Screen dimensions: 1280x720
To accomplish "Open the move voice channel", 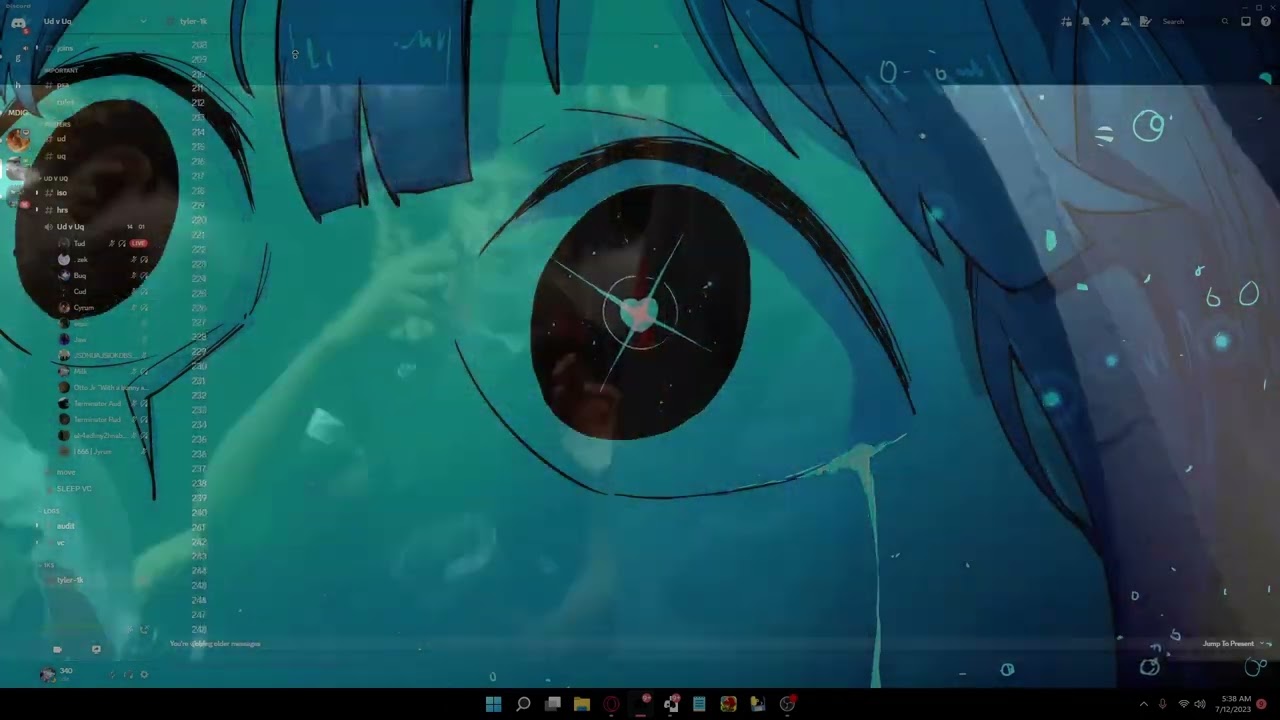I will 66,472.
